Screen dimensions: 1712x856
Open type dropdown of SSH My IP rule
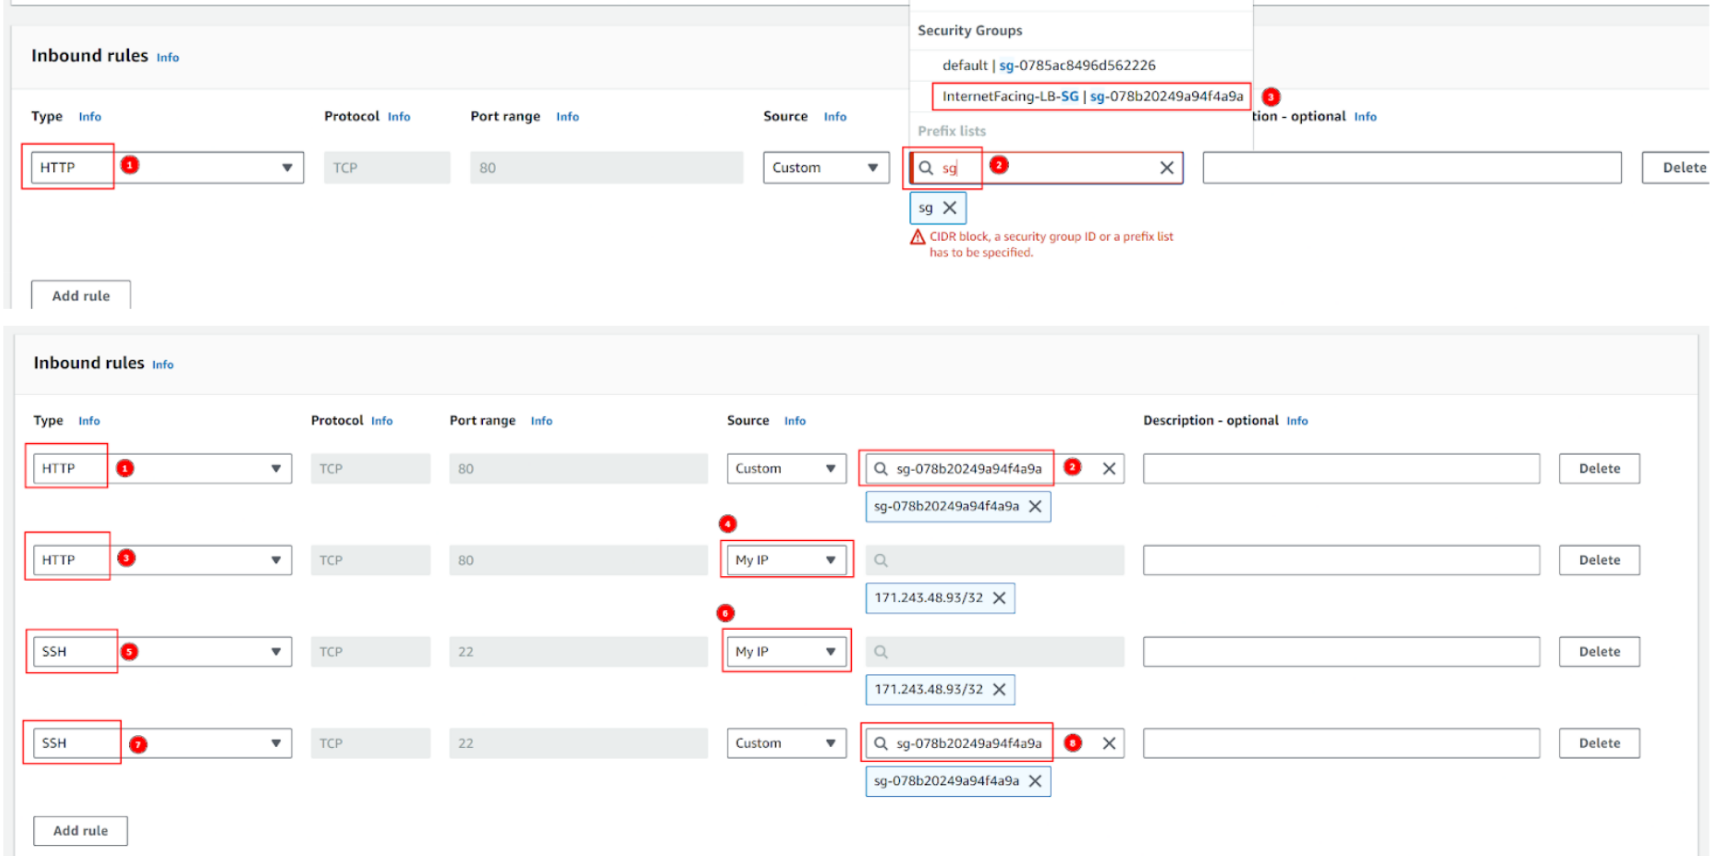(x=162, y=651)
